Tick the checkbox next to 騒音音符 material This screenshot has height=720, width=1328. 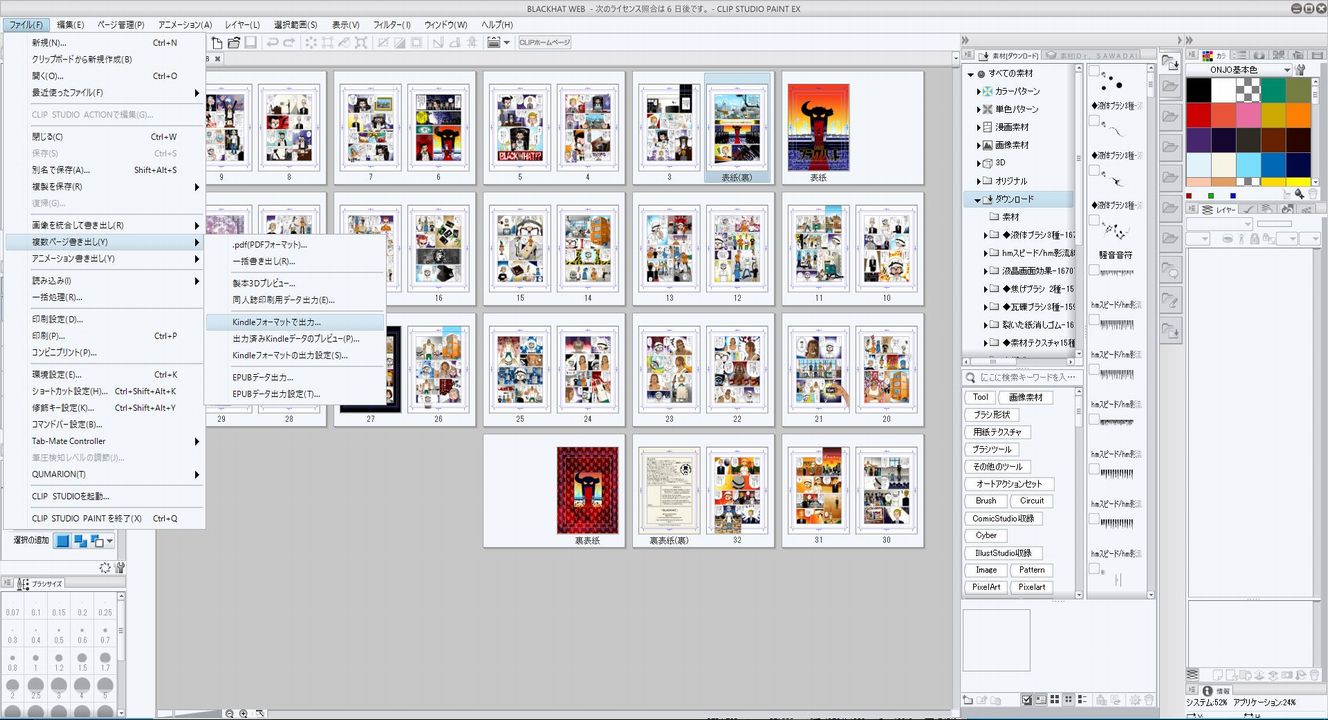point(1094,221)
